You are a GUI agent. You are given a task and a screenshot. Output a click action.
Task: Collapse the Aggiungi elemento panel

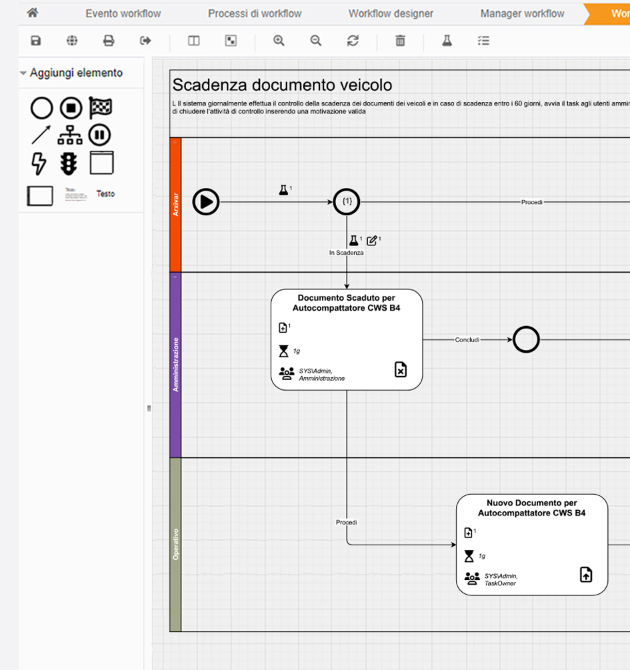23,73
